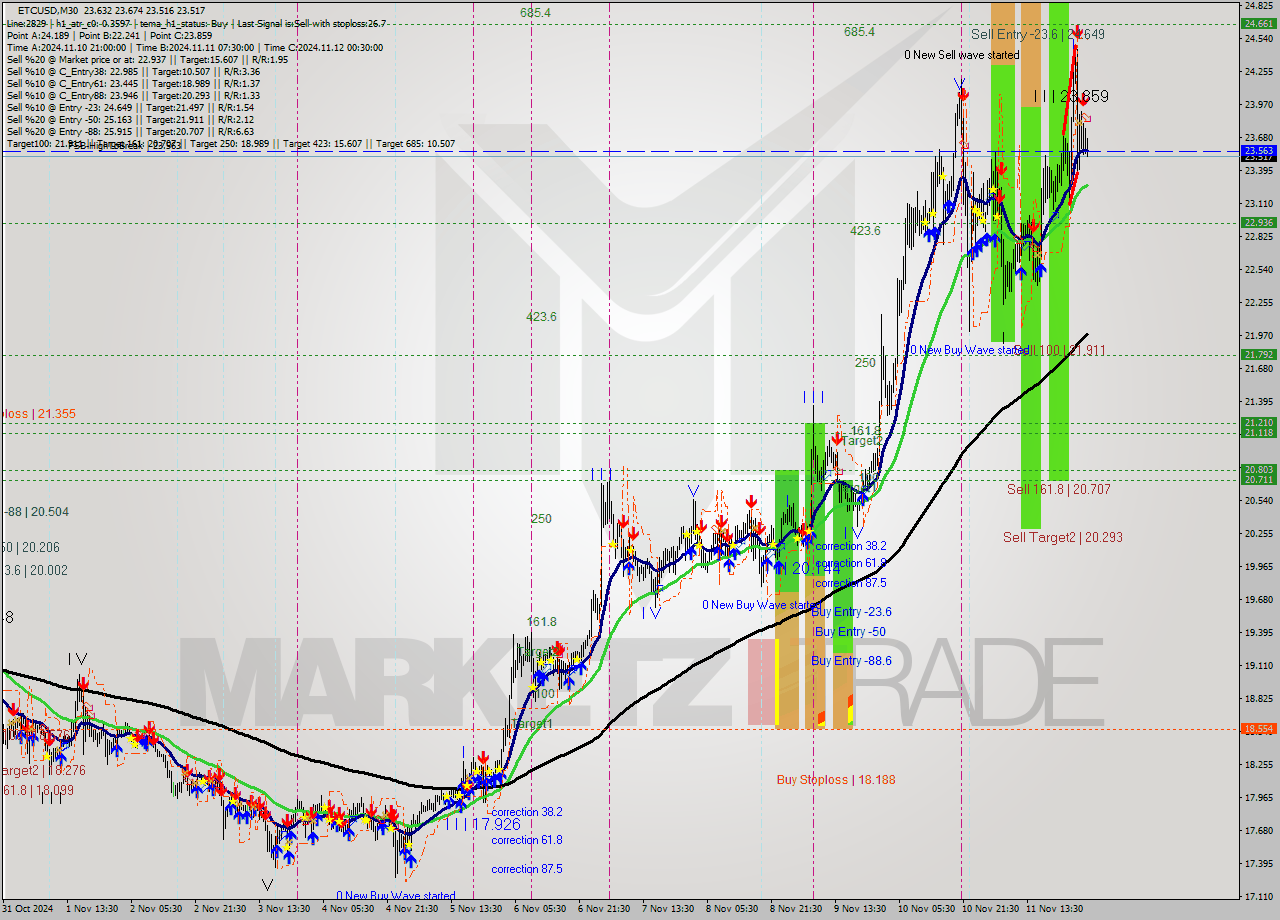Click the blue 23.563 current price tag

[1258, 151]
